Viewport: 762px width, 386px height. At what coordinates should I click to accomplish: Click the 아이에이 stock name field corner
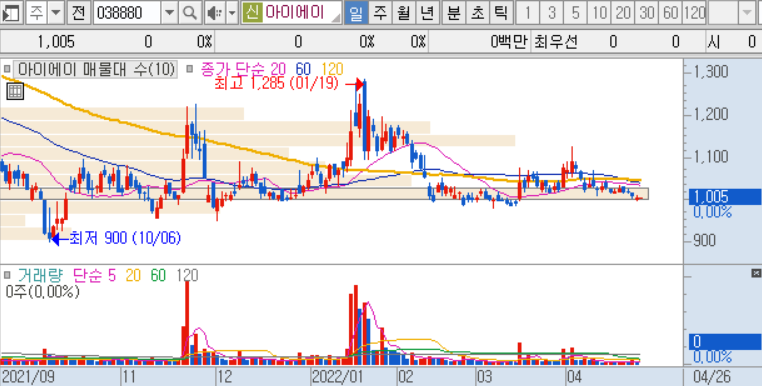click(336, 18)
